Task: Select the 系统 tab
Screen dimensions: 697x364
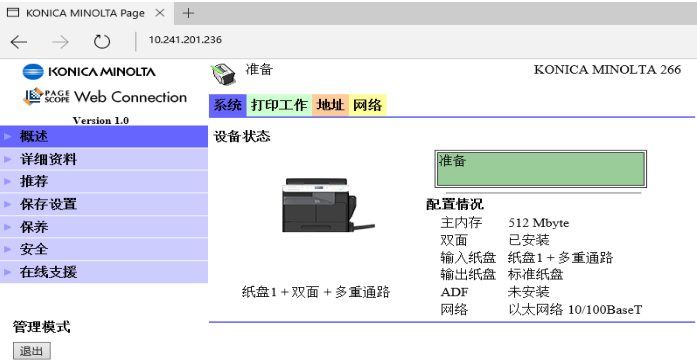Action: 228,105
